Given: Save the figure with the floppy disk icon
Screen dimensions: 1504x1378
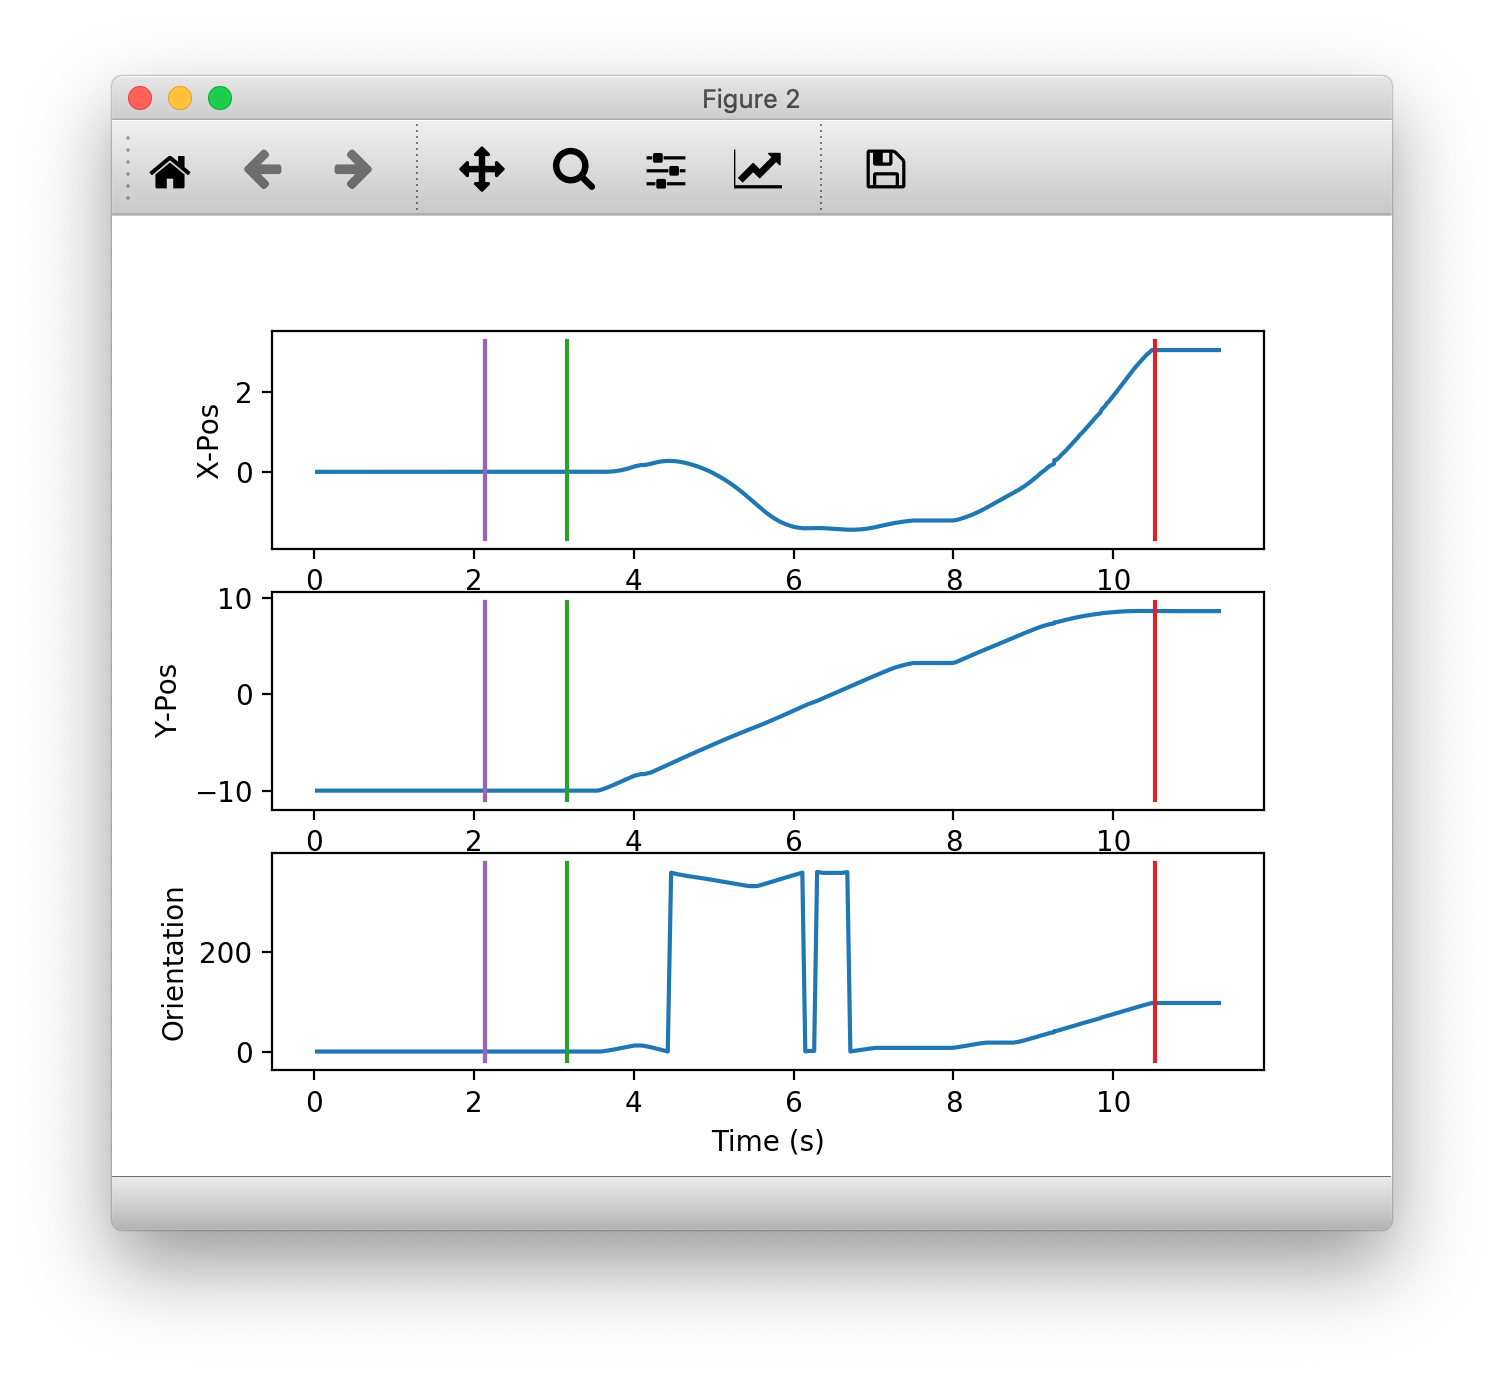Looking at the screenshot, I should point(885,170).
